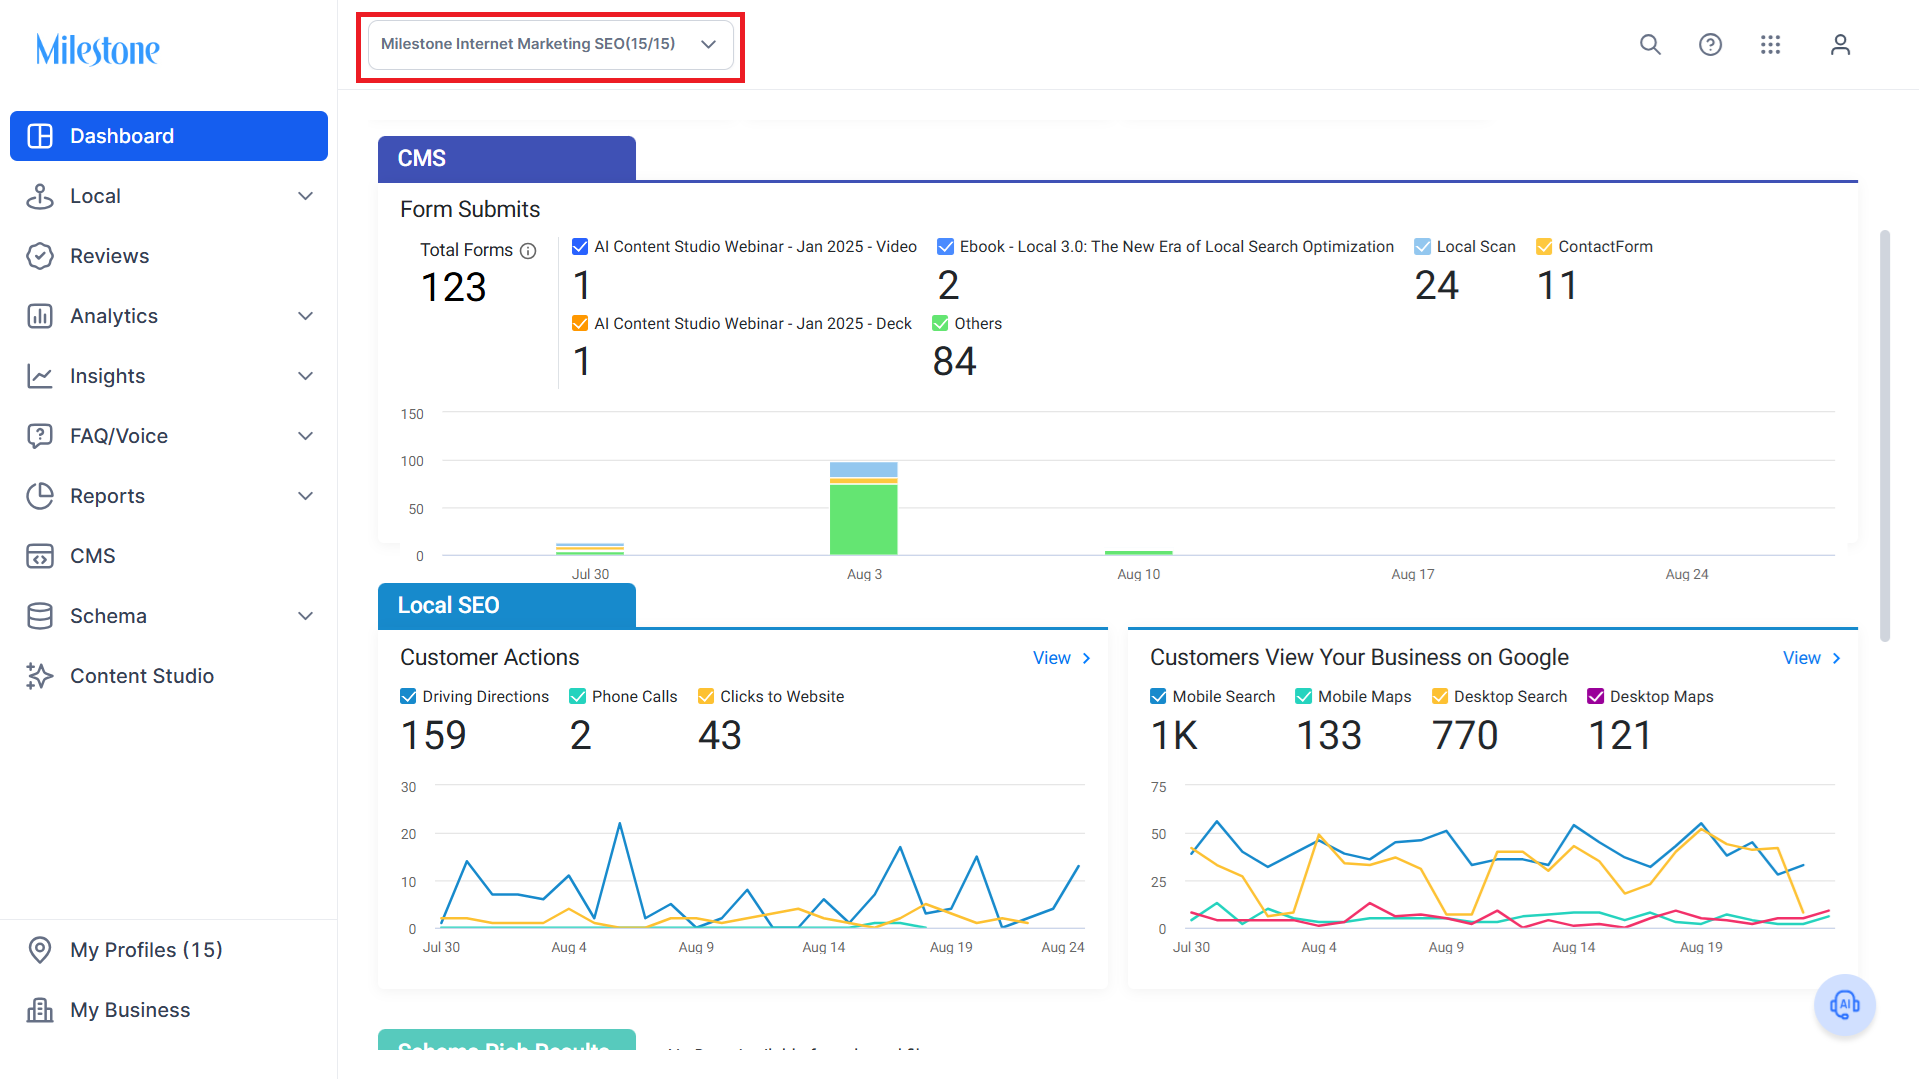This screenshot has width=1919, height=1079.
Task: Disable the Desktop Maps checkbox
Action: point(1596,696)
